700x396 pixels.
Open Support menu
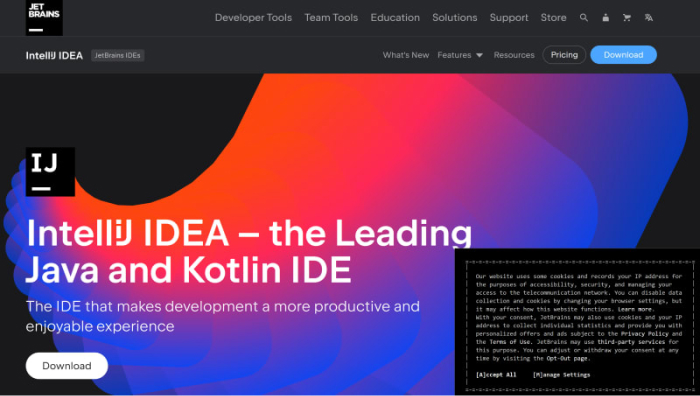pos(509,18)
